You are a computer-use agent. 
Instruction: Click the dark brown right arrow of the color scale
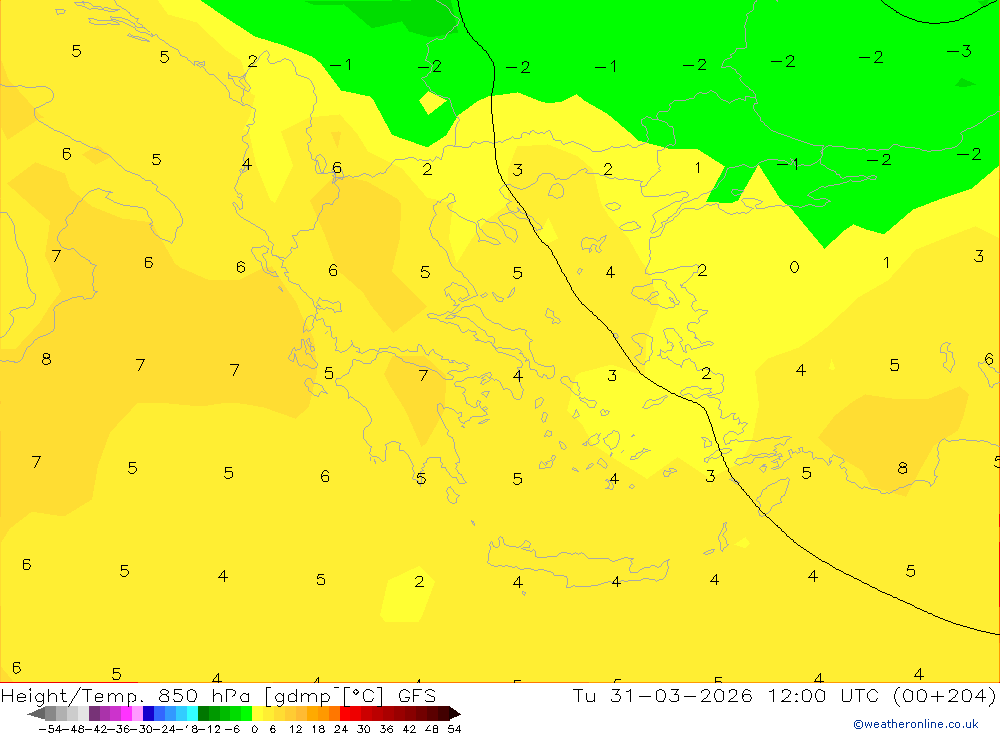(x=455, y=714)
